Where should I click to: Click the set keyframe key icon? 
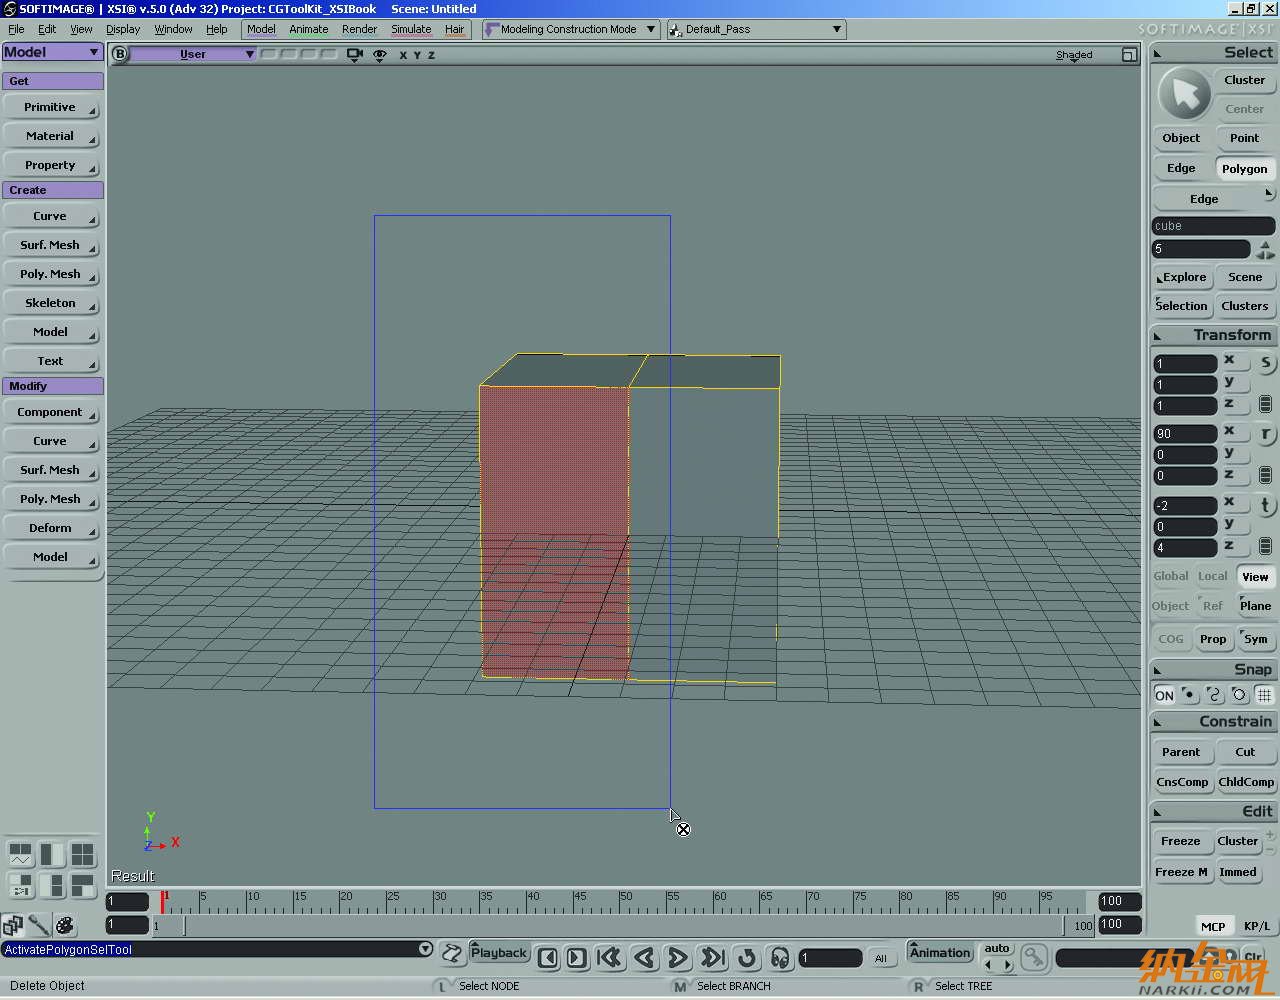(1033, 958)
